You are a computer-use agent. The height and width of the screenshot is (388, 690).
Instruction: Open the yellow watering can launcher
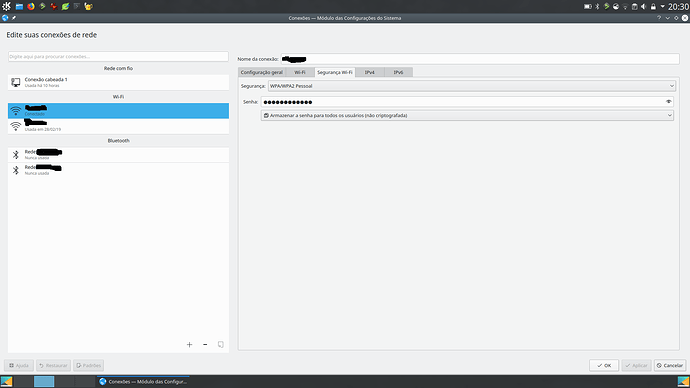tap(88, 6)
